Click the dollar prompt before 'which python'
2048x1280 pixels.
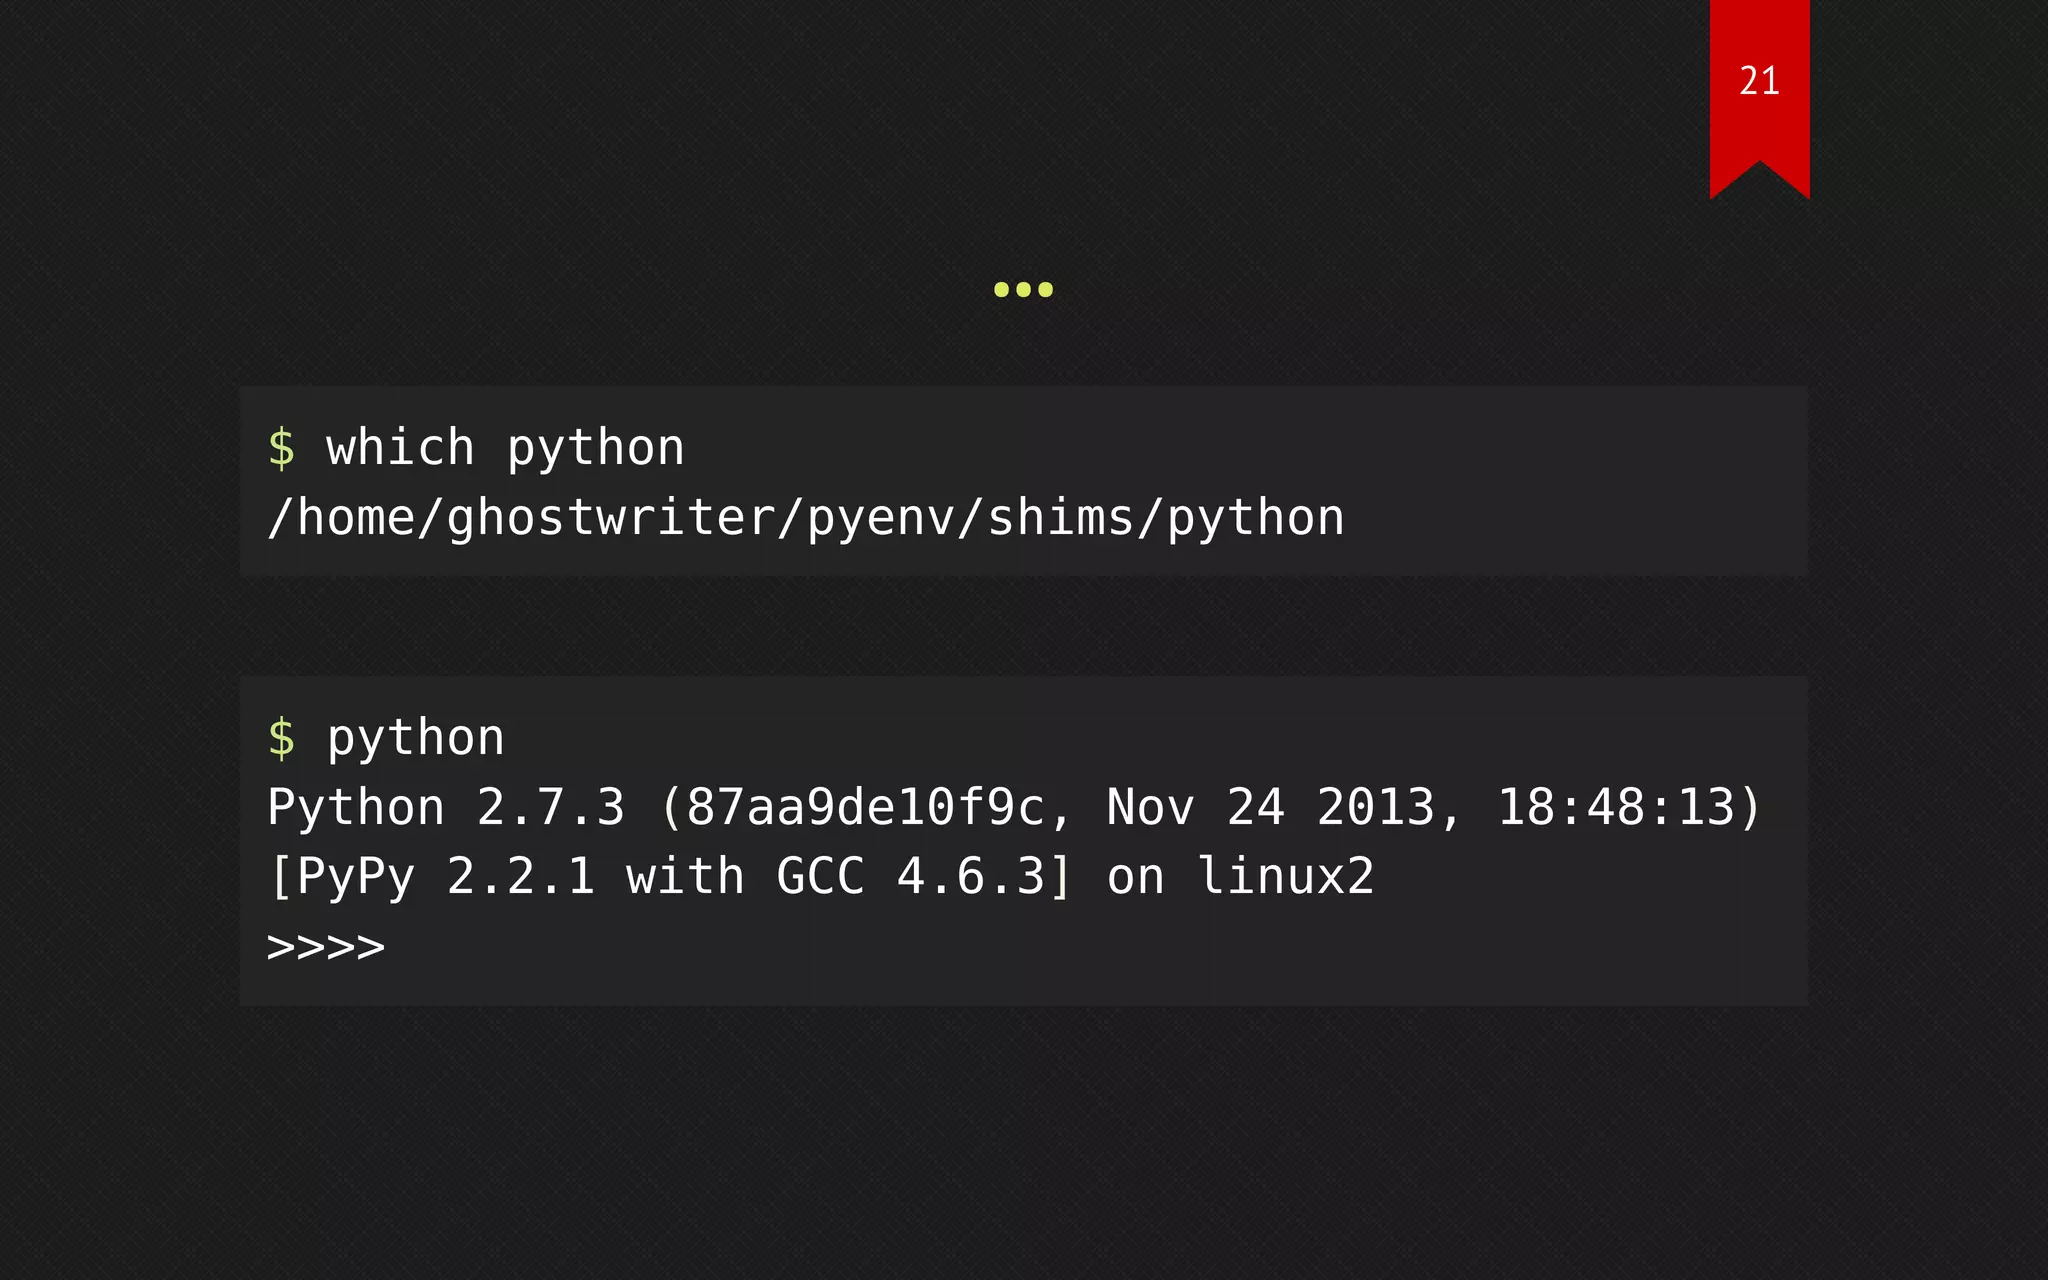click(x=281, y=447)
